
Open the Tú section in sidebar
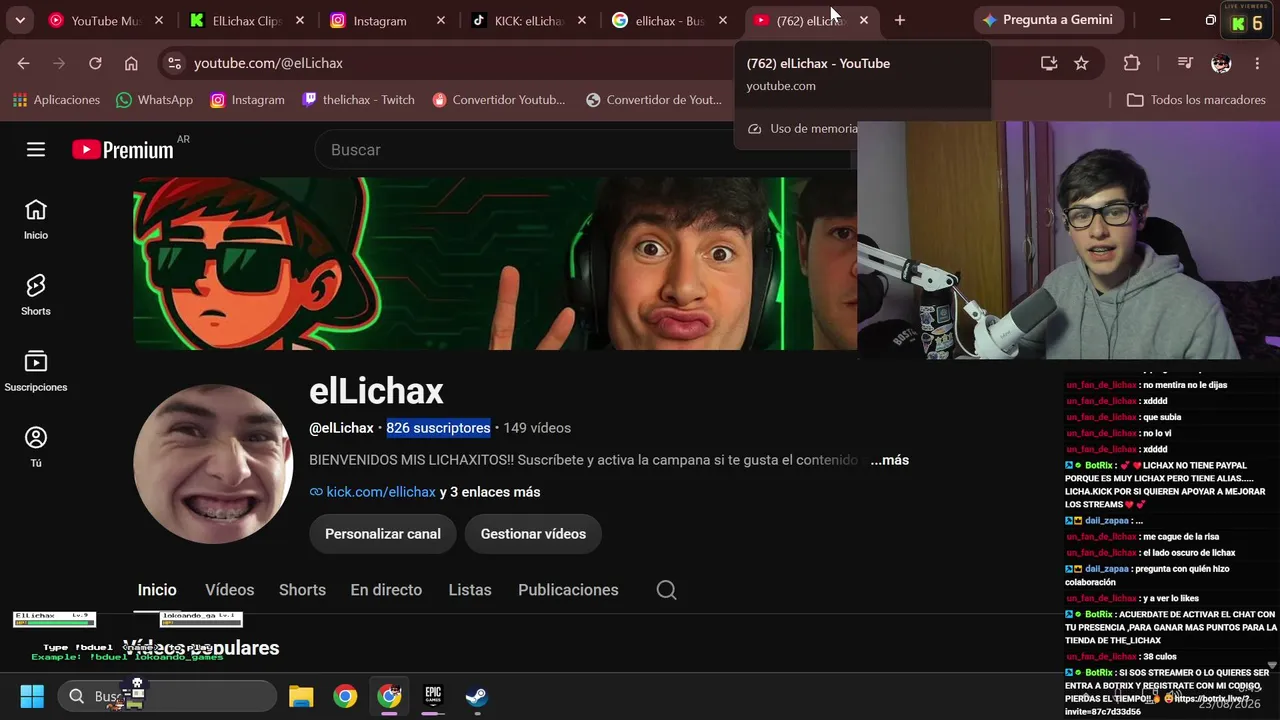coord(36,447)
